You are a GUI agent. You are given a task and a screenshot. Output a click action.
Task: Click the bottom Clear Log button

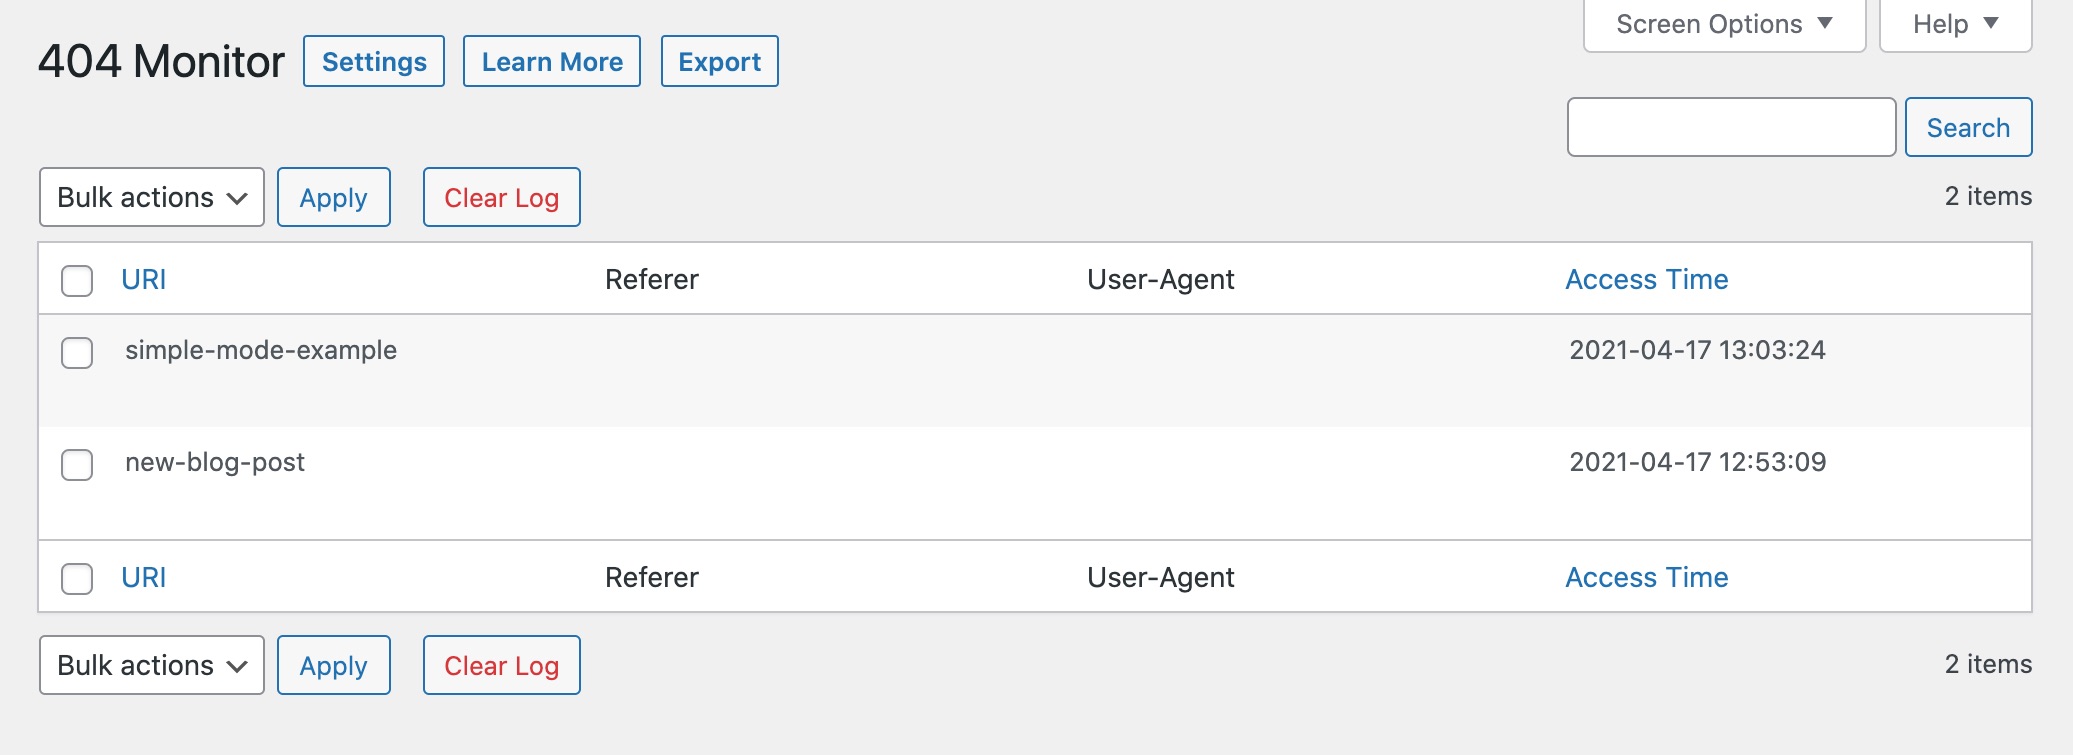[501, 665]
